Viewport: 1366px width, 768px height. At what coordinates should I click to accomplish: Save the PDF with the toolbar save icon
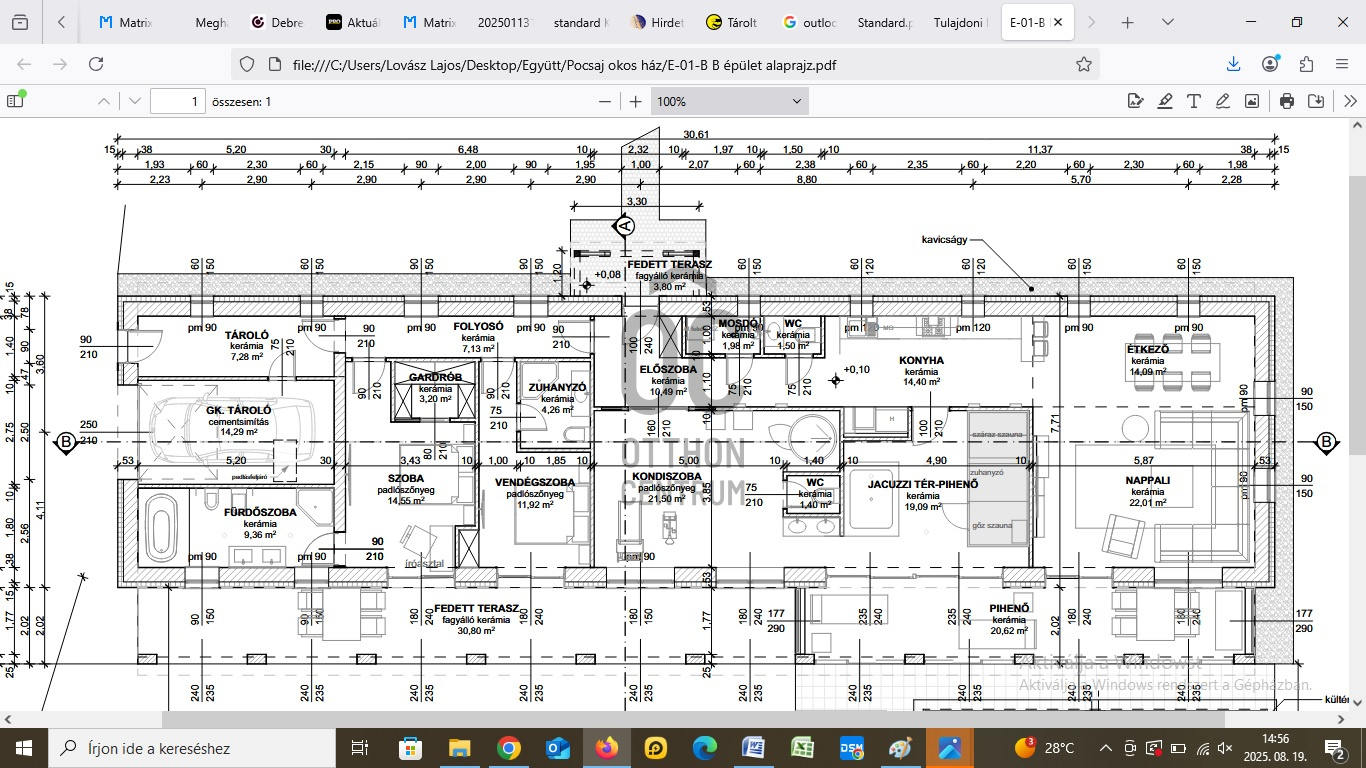(1316, 101)
